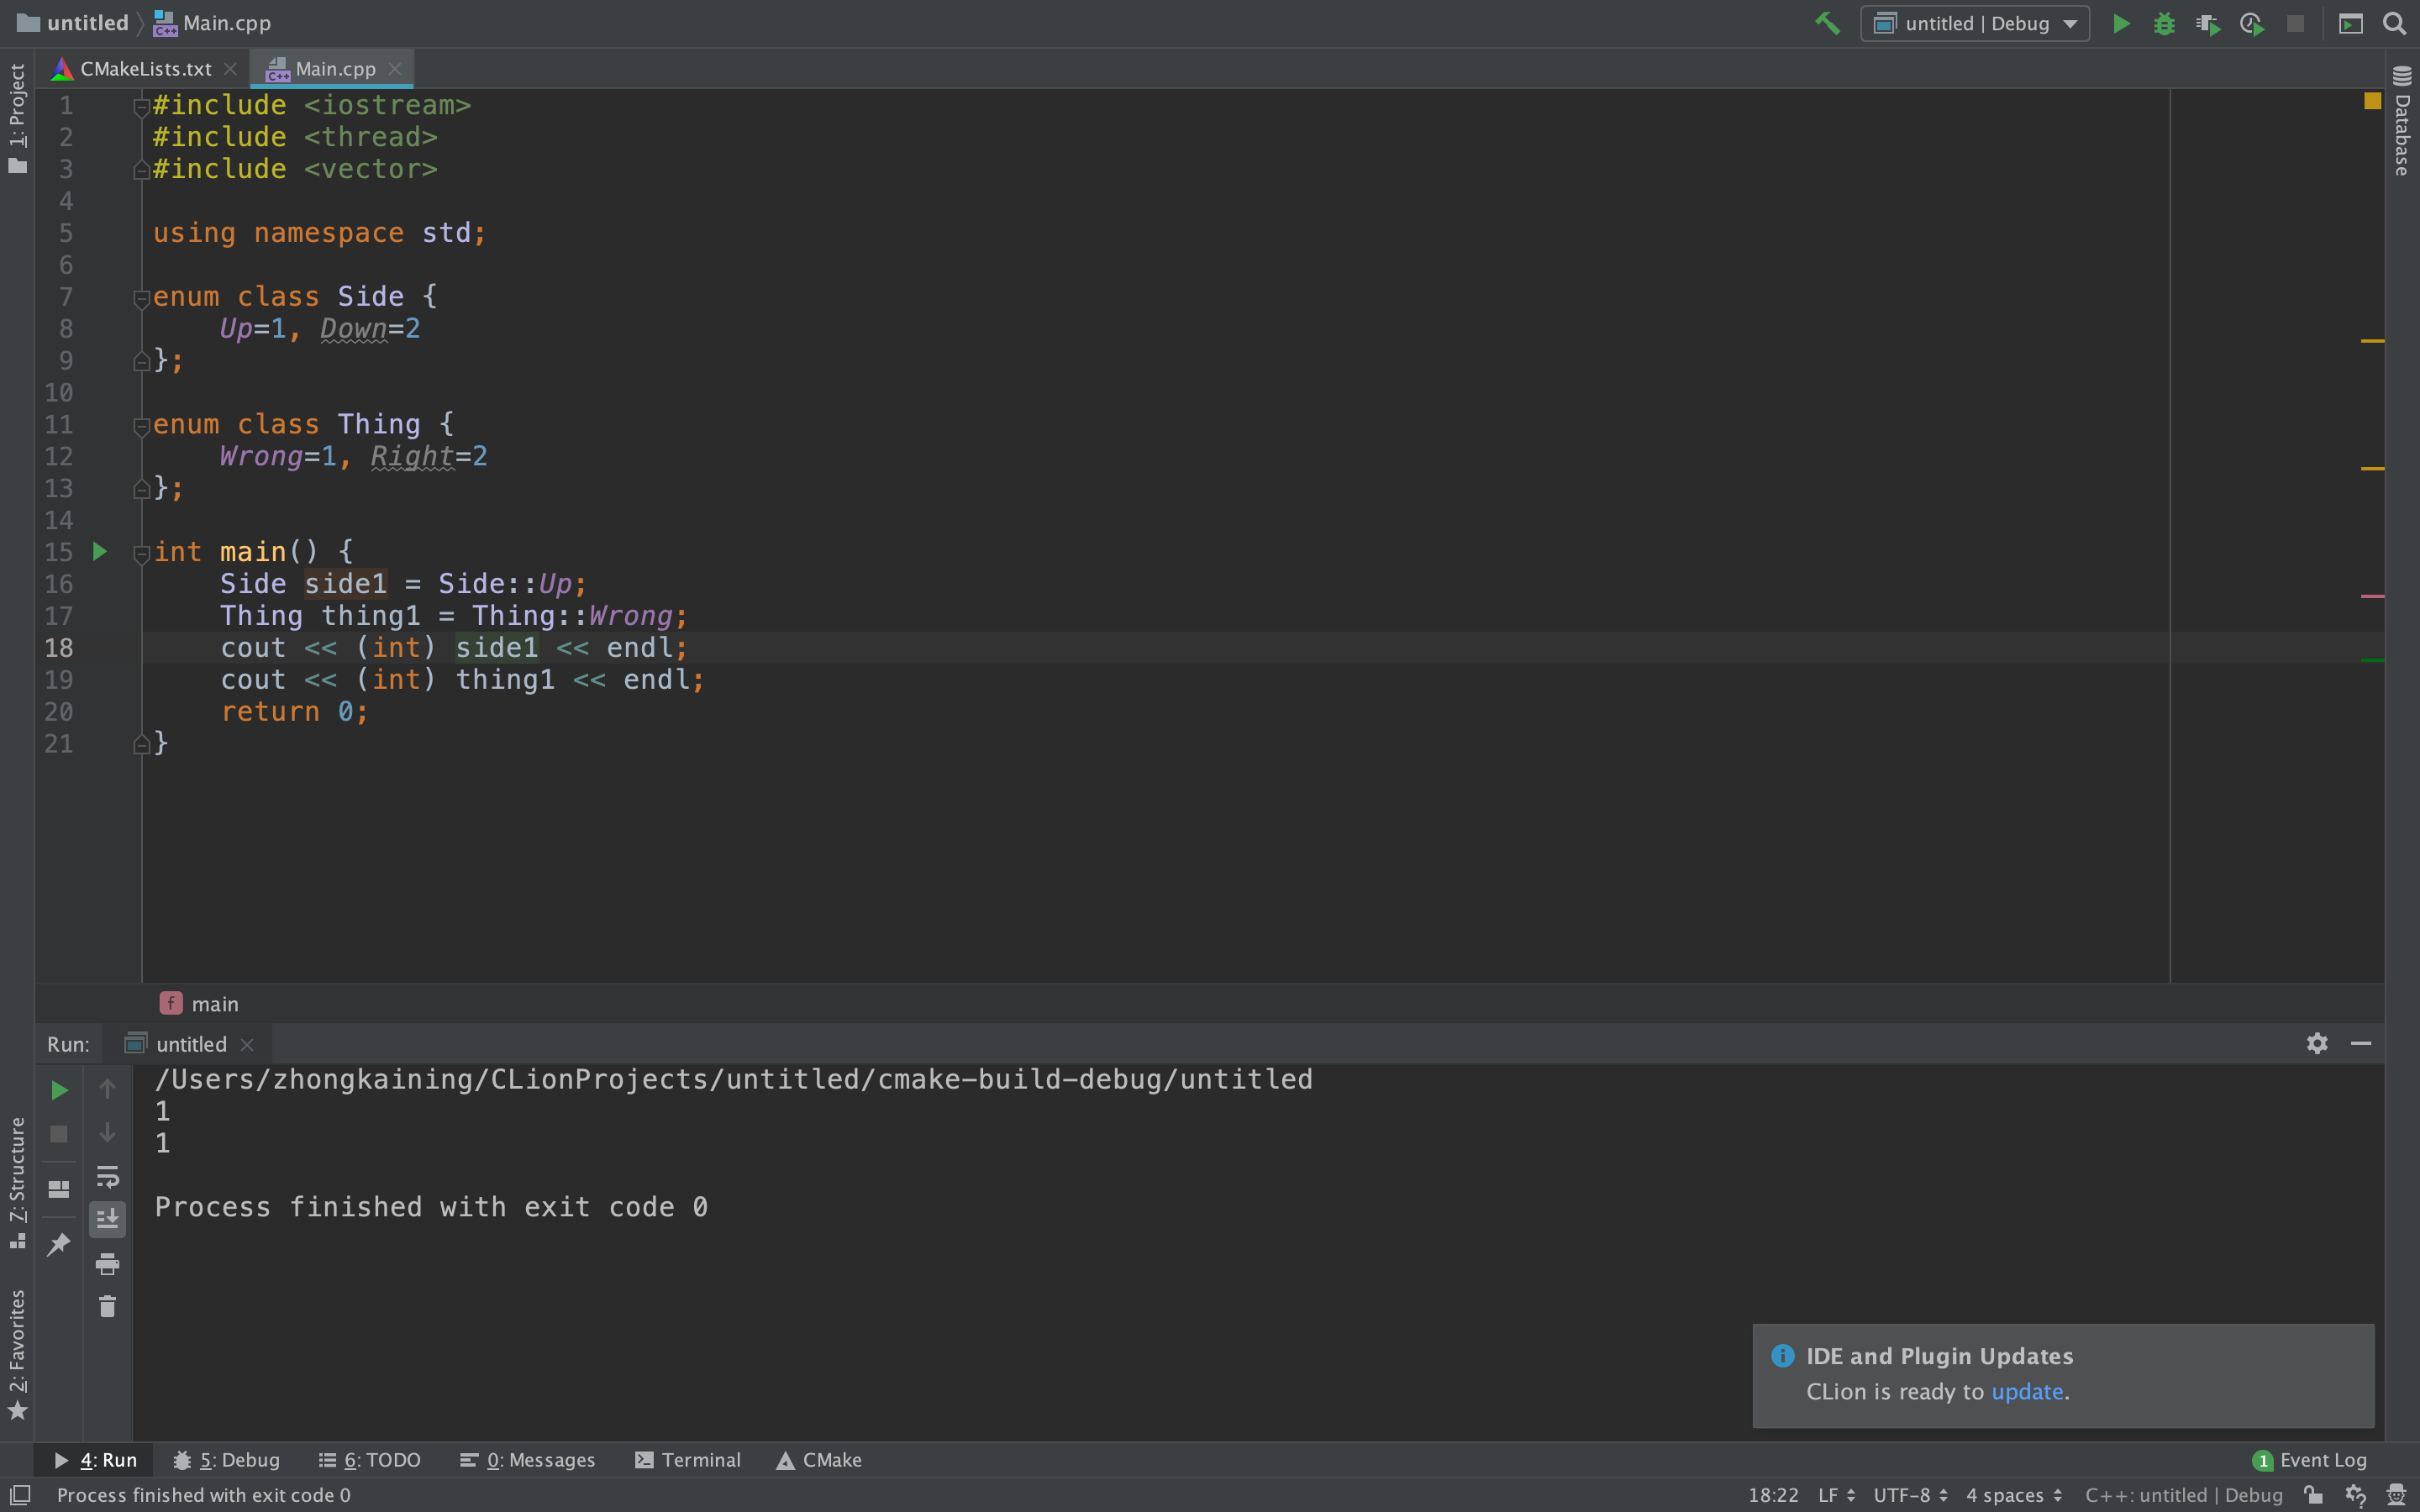
Task: Open C++: untitled | Debug resolve context selector
Action: tap(2183, 1495)
